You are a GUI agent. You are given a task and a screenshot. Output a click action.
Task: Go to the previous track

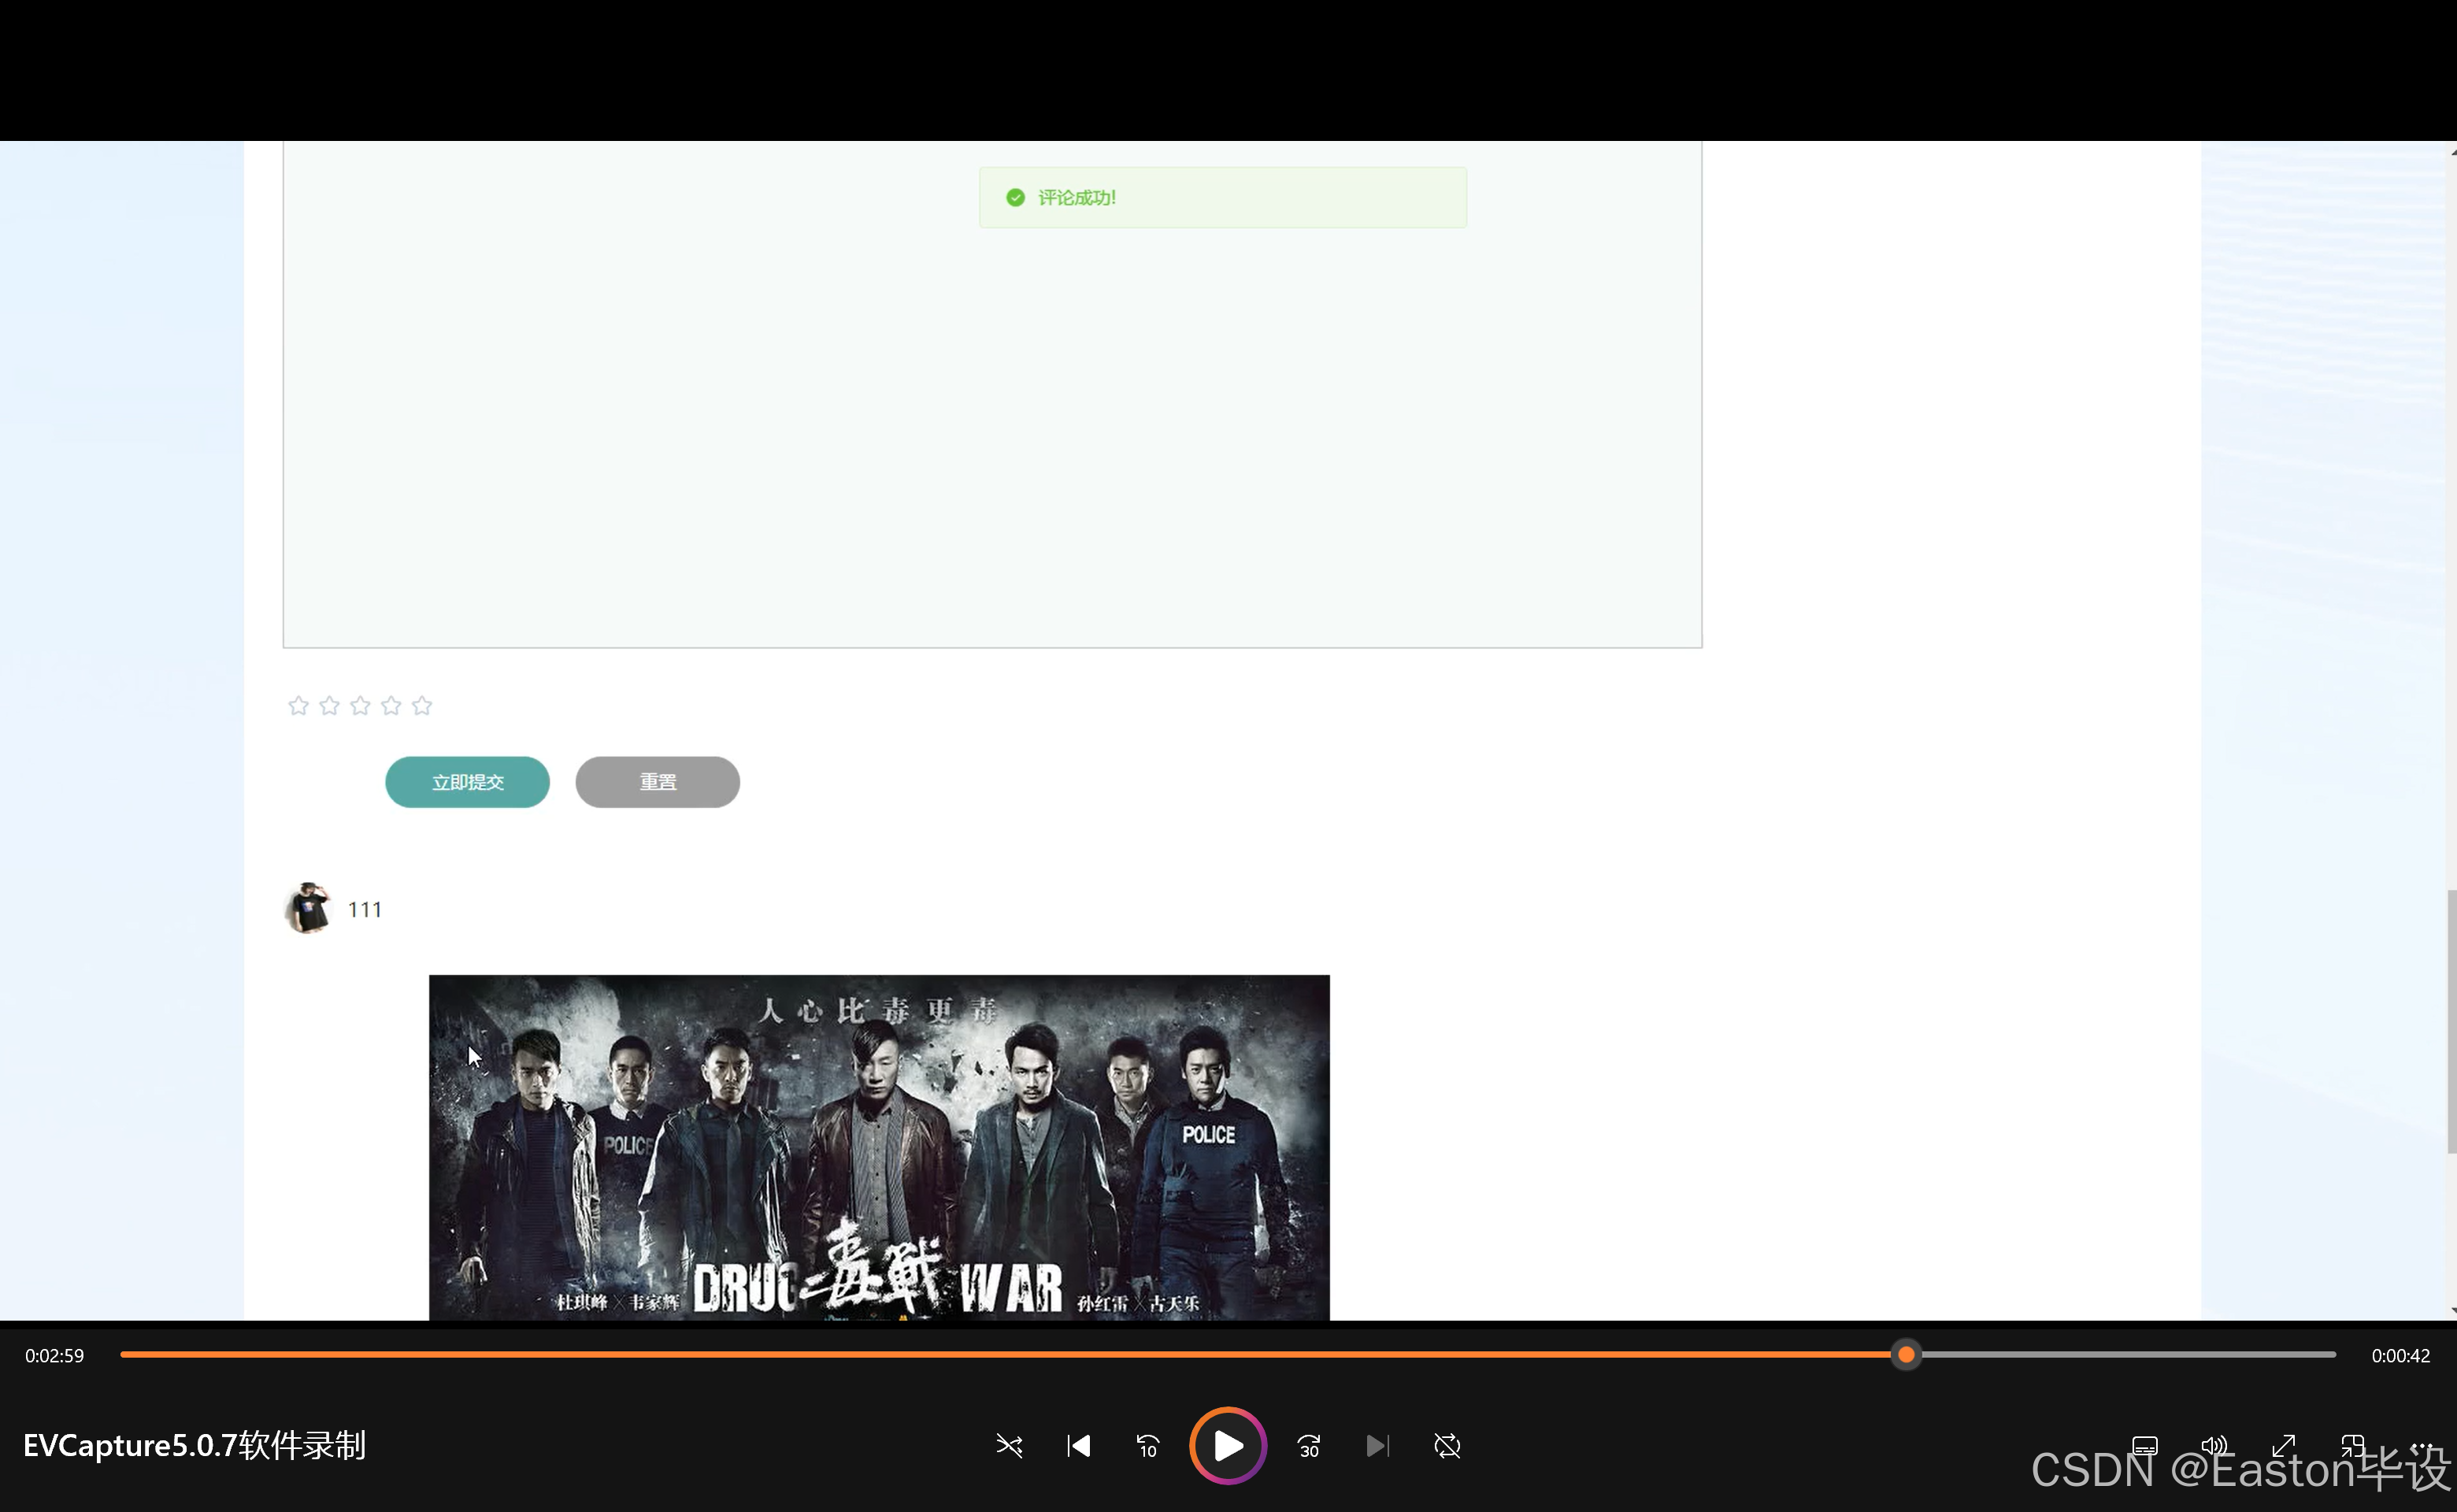[x=1078, y=1446]
